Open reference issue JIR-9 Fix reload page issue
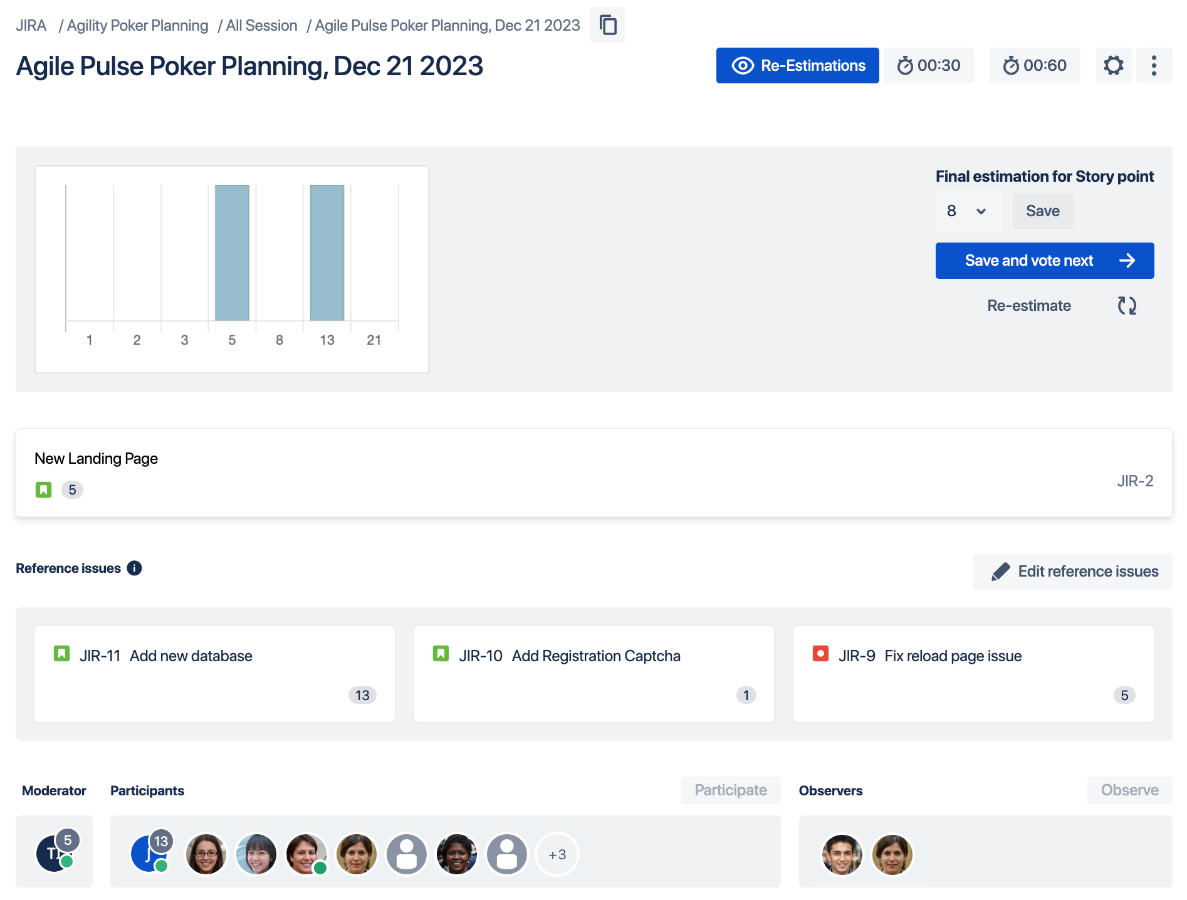Viewport: 1187px width, 900px height. 974,674
